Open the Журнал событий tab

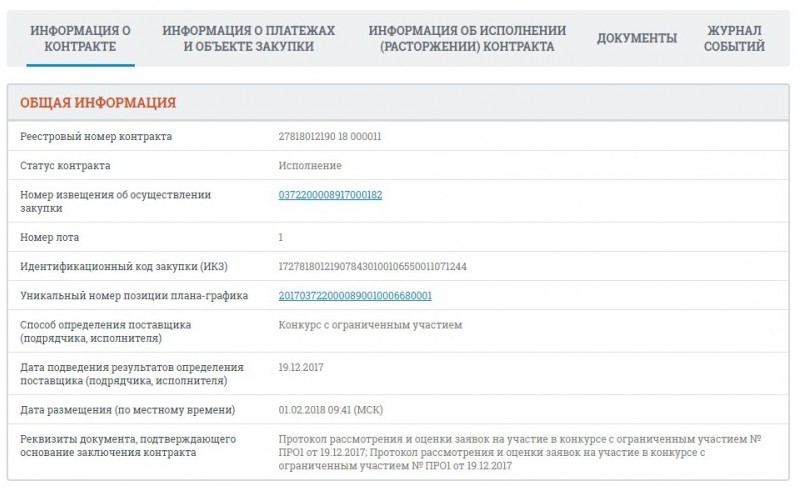734,38
